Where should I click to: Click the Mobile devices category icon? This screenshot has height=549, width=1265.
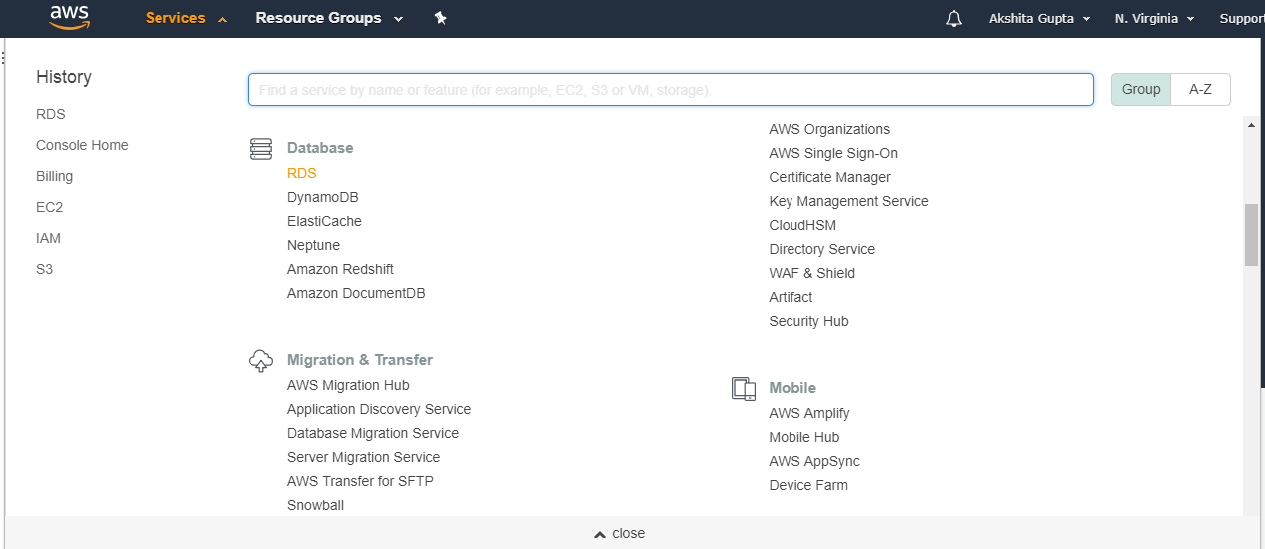coord(743,389)
